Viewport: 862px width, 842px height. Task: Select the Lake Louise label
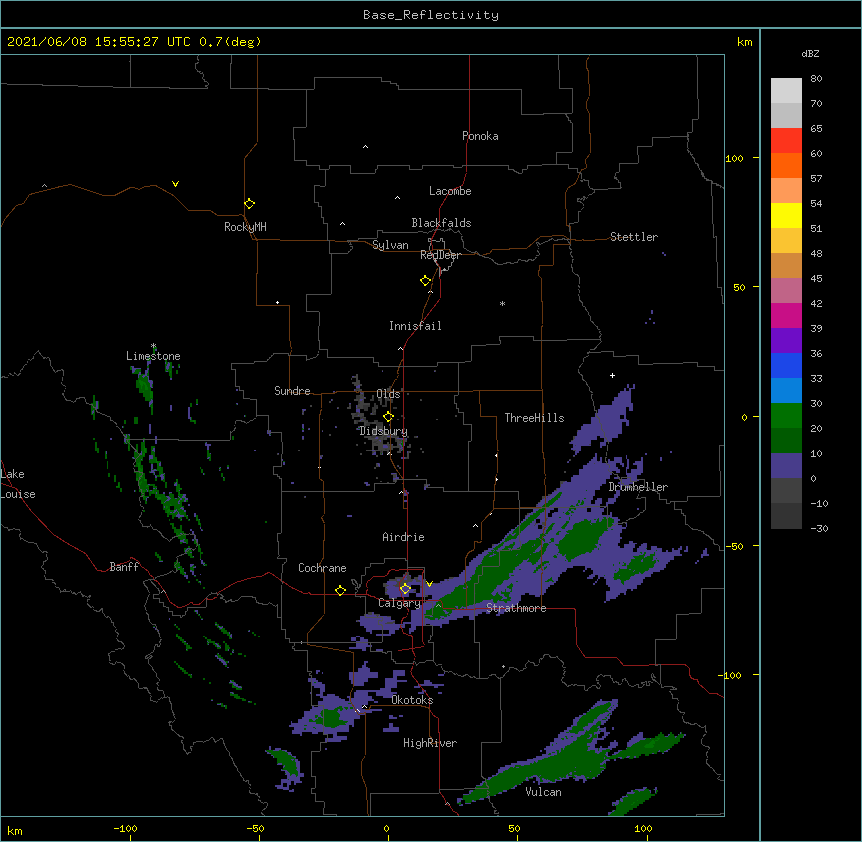(18, 484)
